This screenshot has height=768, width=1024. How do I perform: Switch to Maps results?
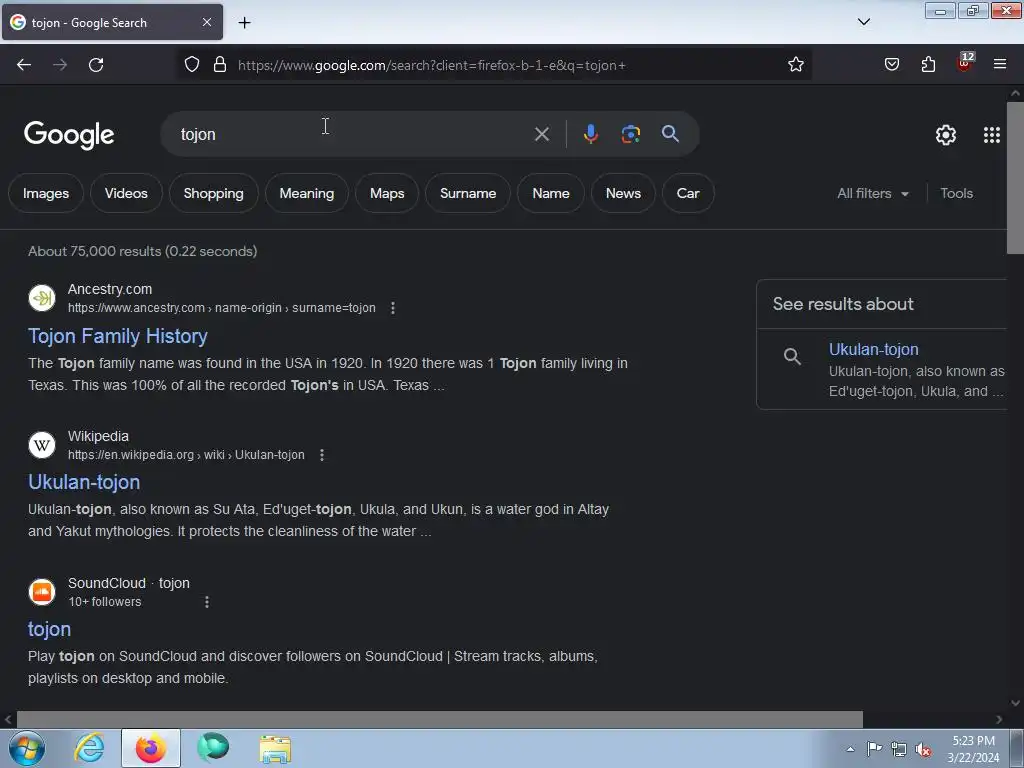point(387,193)
